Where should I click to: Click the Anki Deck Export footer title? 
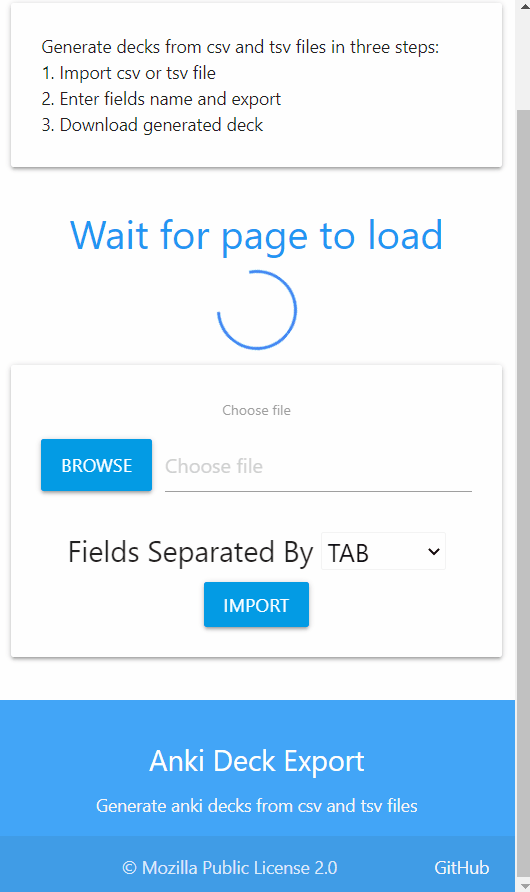[256, 761]
